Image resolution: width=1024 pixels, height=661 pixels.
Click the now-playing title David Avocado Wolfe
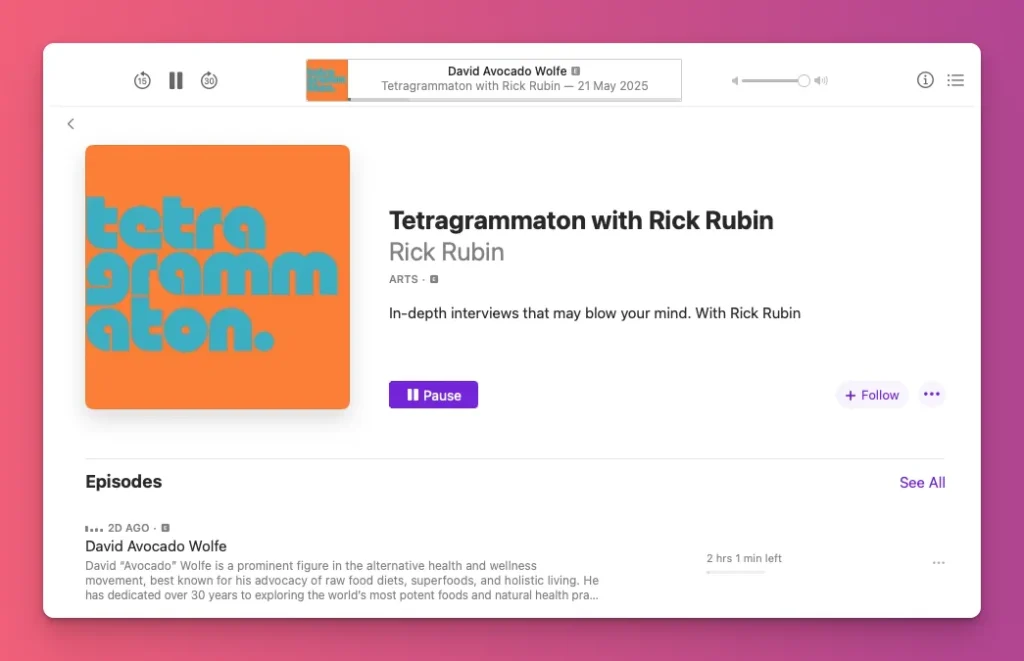point(507,71)
